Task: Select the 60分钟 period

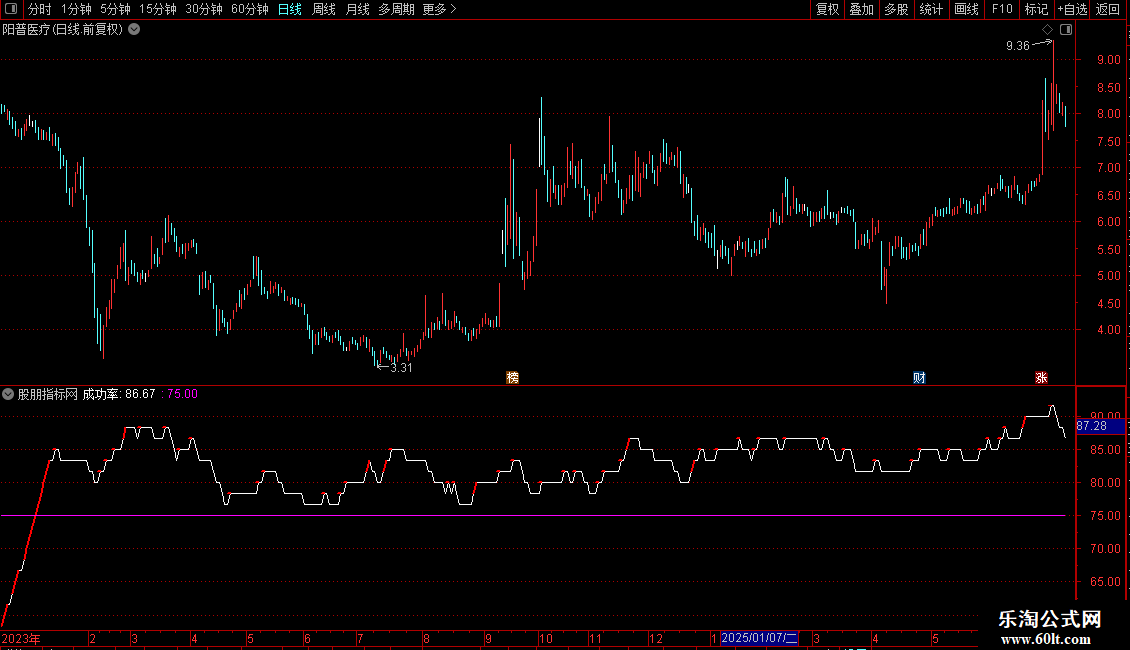Action: (x=250, y=9)
